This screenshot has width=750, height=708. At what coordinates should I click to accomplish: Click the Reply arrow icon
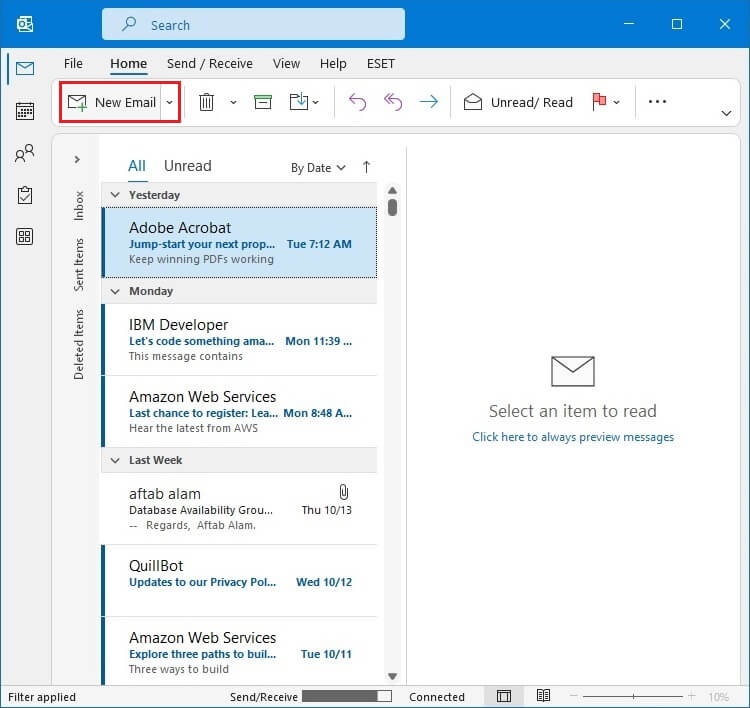[x=357, y=102]
